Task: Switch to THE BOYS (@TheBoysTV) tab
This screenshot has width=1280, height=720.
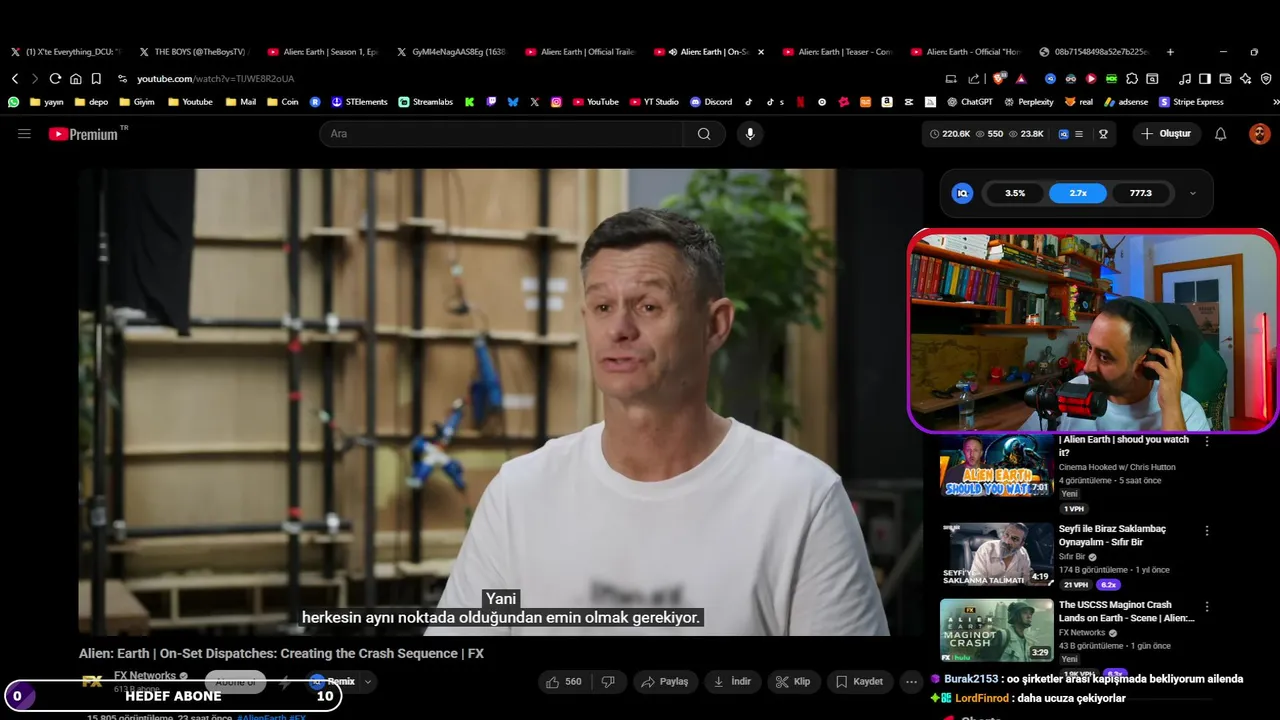Action: 192,52
